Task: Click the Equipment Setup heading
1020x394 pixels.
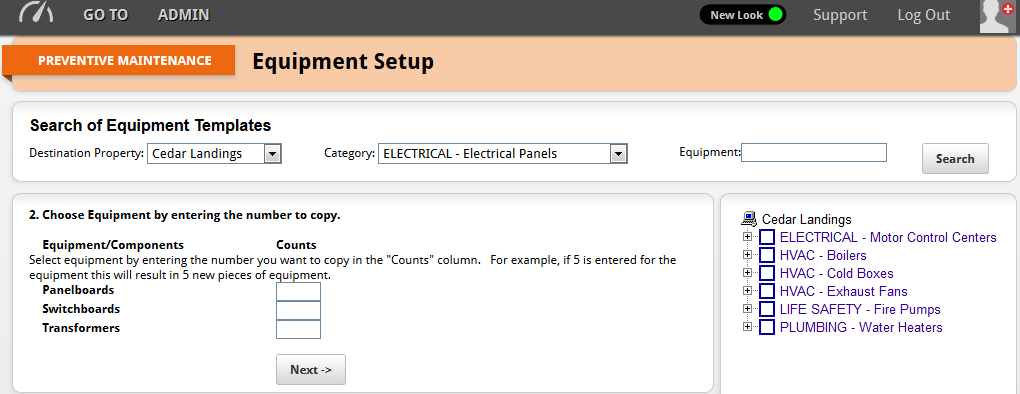Action: click(343, 62)
